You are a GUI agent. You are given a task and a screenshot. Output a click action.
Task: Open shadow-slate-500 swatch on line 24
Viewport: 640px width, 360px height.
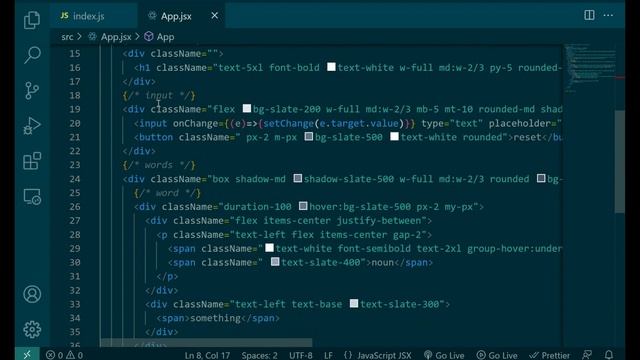click(x=298, y=178)
